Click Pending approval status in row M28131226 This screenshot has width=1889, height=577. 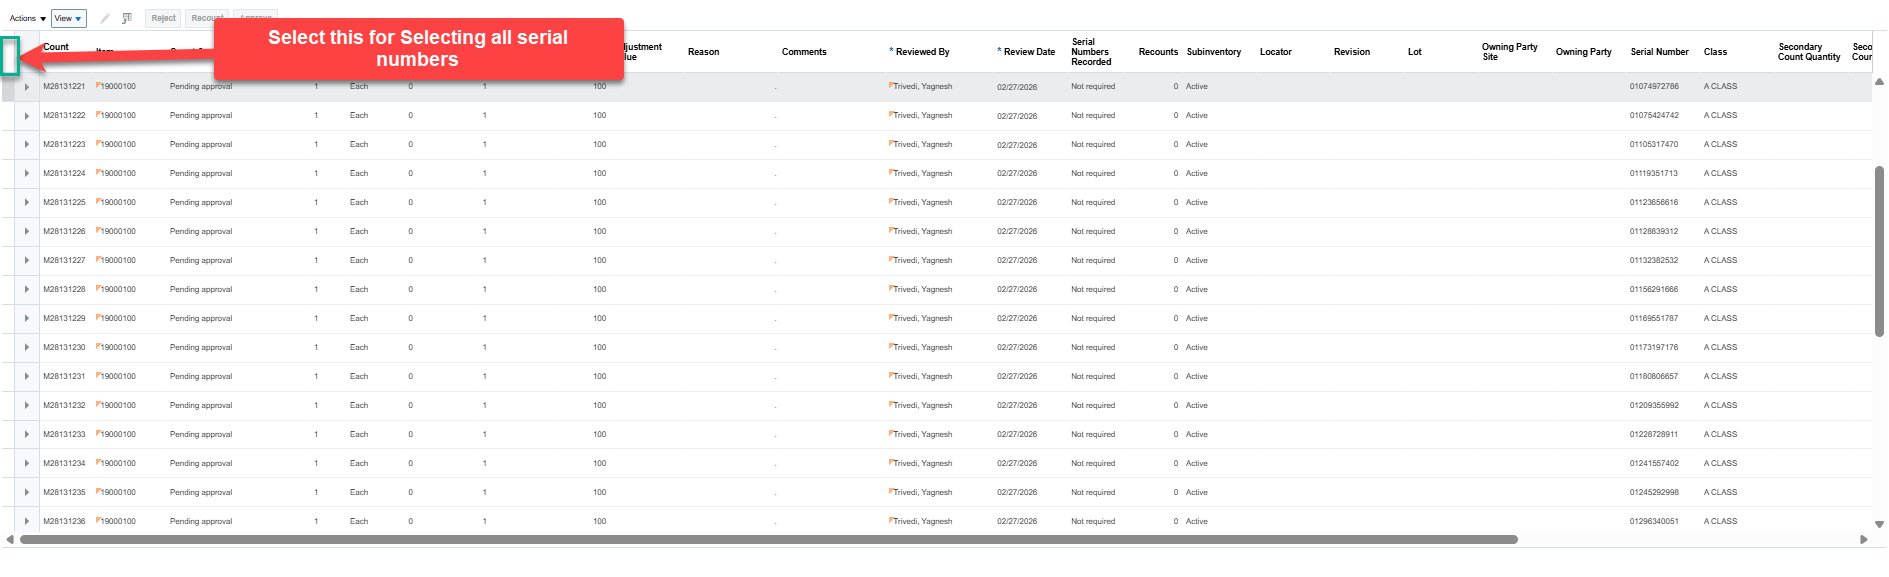(201, 232)
